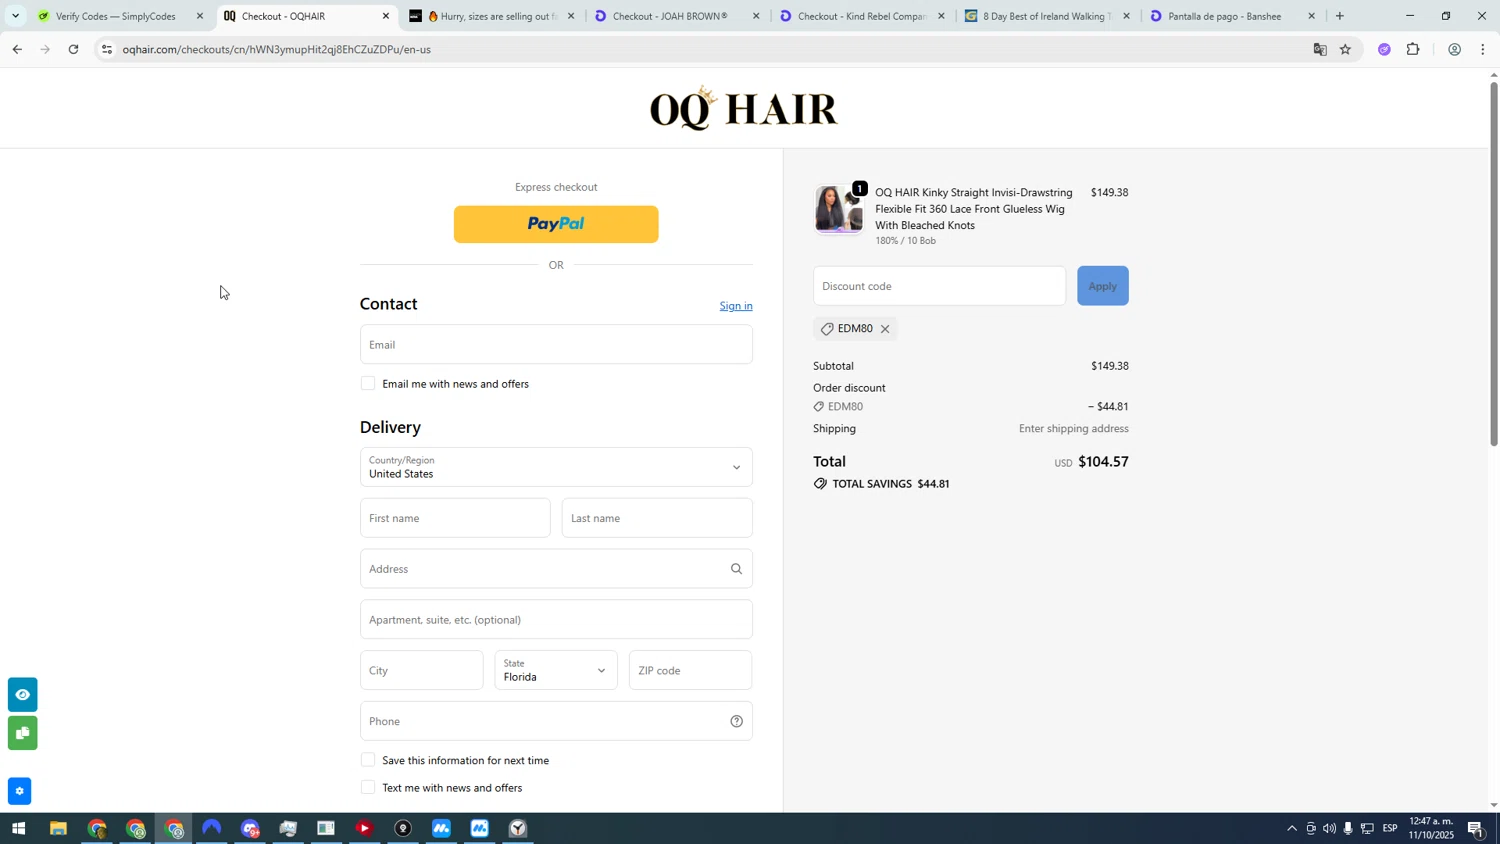Click the OQ HAIR logo

(744, 108)
